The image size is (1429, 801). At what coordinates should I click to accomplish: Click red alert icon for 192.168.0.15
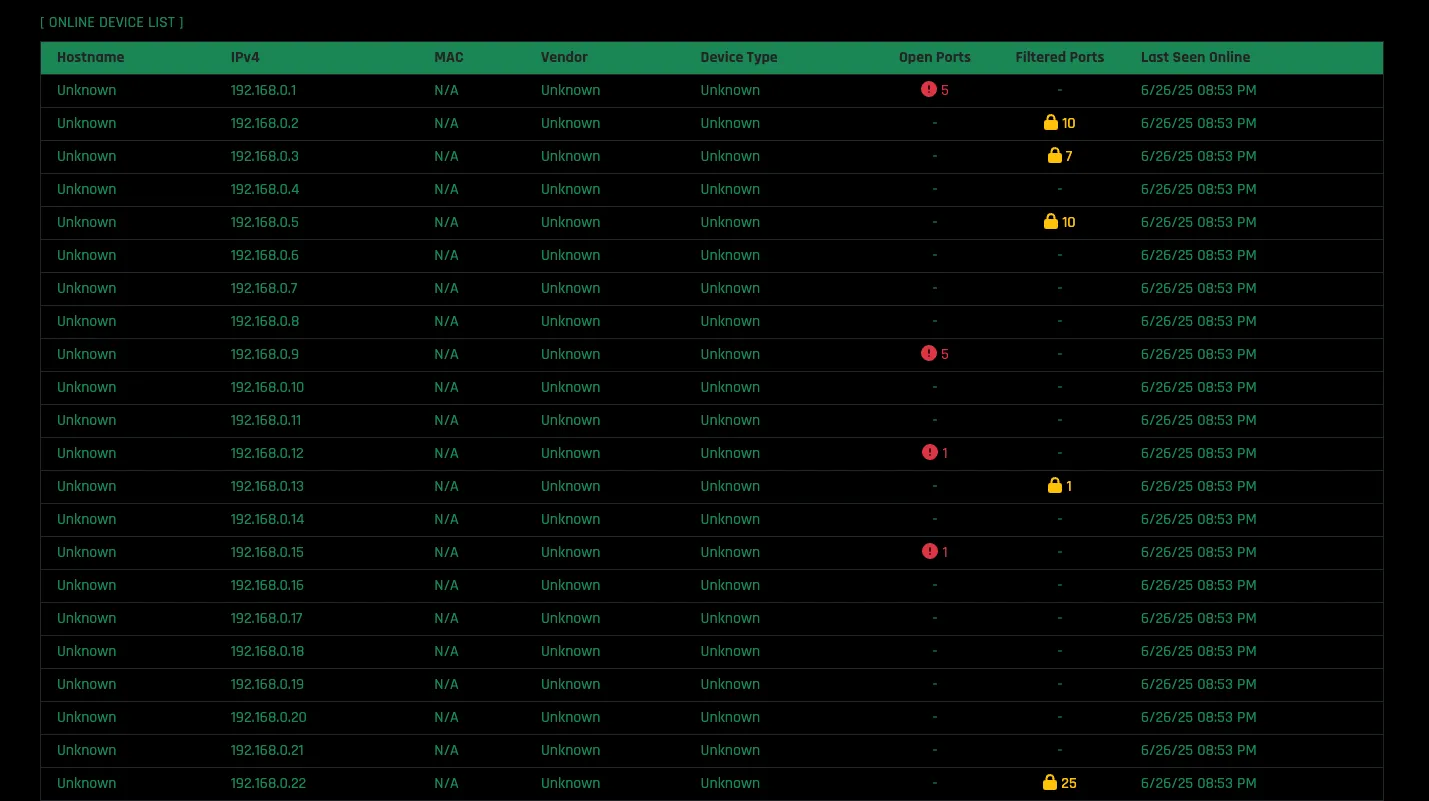929,552
